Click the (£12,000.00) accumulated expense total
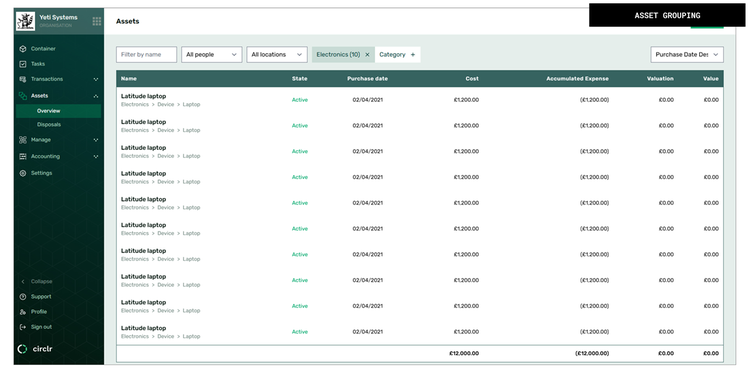The height and width of the screenshot is (373, 750). click(x=592, y=353)
